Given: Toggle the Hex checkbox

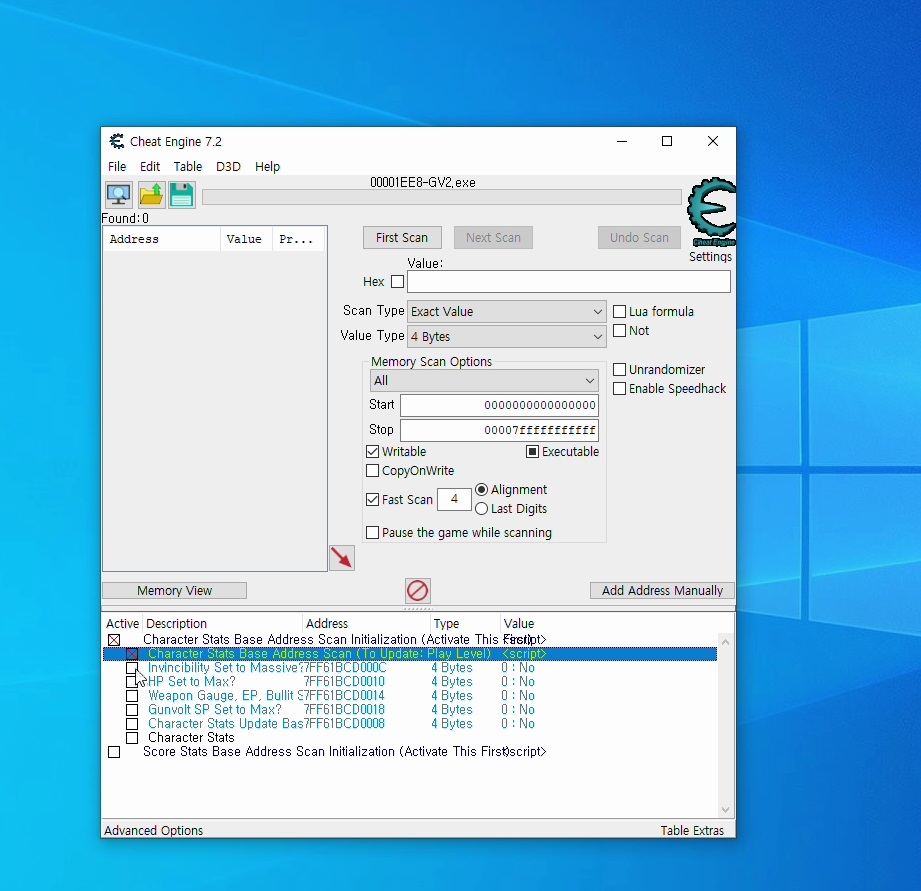Looking at the screenshot, I should (398, 282).
